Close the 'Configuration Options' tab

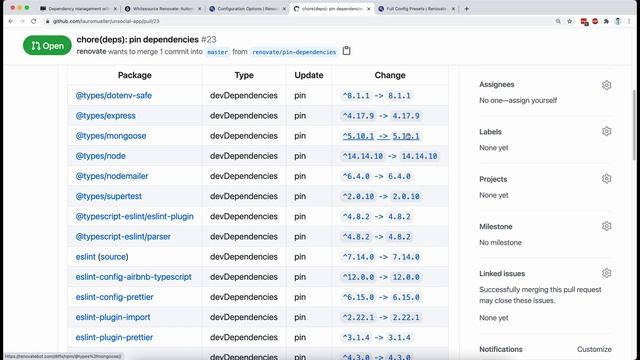click(284, 9)
